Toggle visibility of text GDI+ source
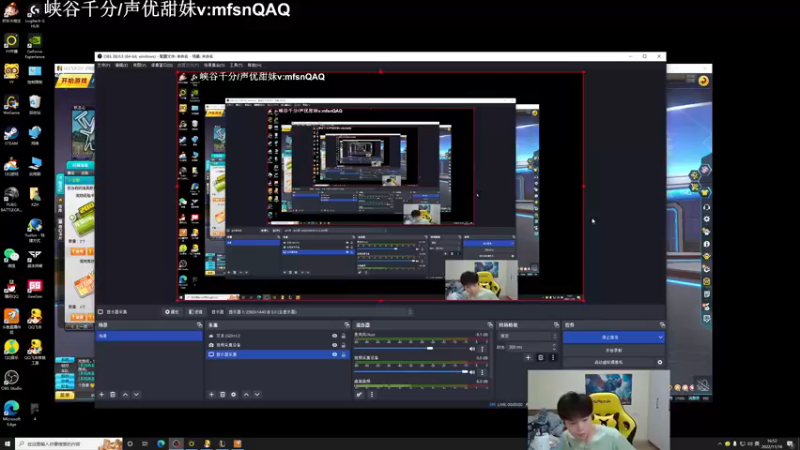The width and height of the screenshot is (800, 450). [x=335, y=336]
